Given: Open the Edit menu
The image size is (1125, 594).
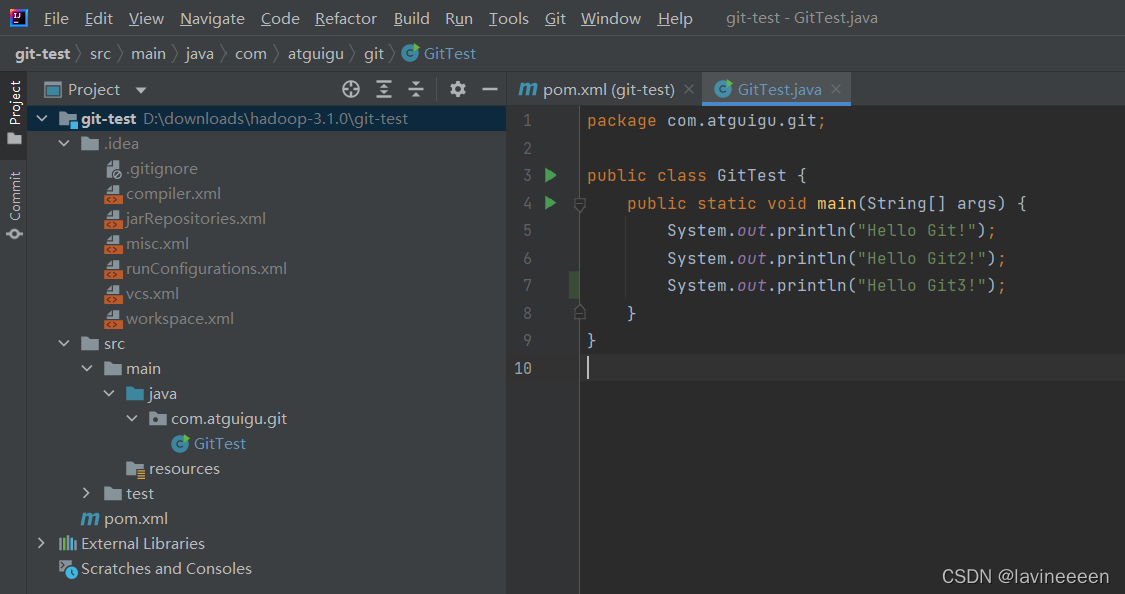Looking at the screenshot, I should (x=98, y=19).
